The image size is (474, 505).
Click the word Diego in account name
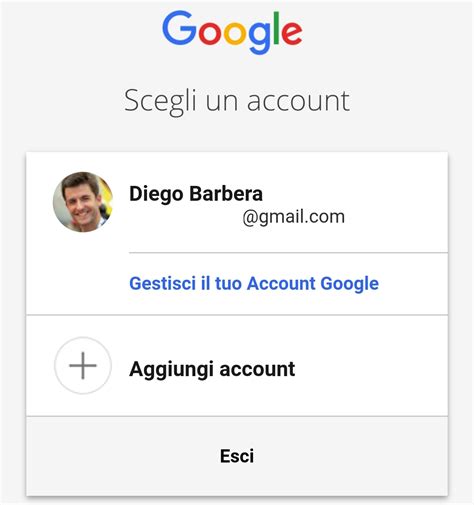(x=156, y=194)
